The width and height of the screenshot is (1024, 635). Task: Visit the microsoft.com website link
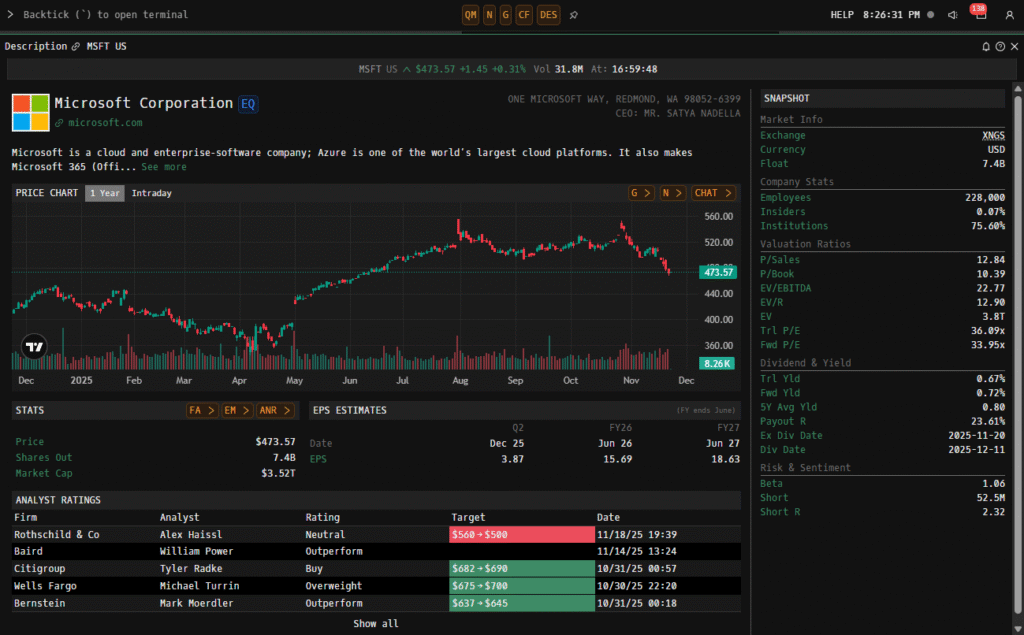tap(105, 123)
